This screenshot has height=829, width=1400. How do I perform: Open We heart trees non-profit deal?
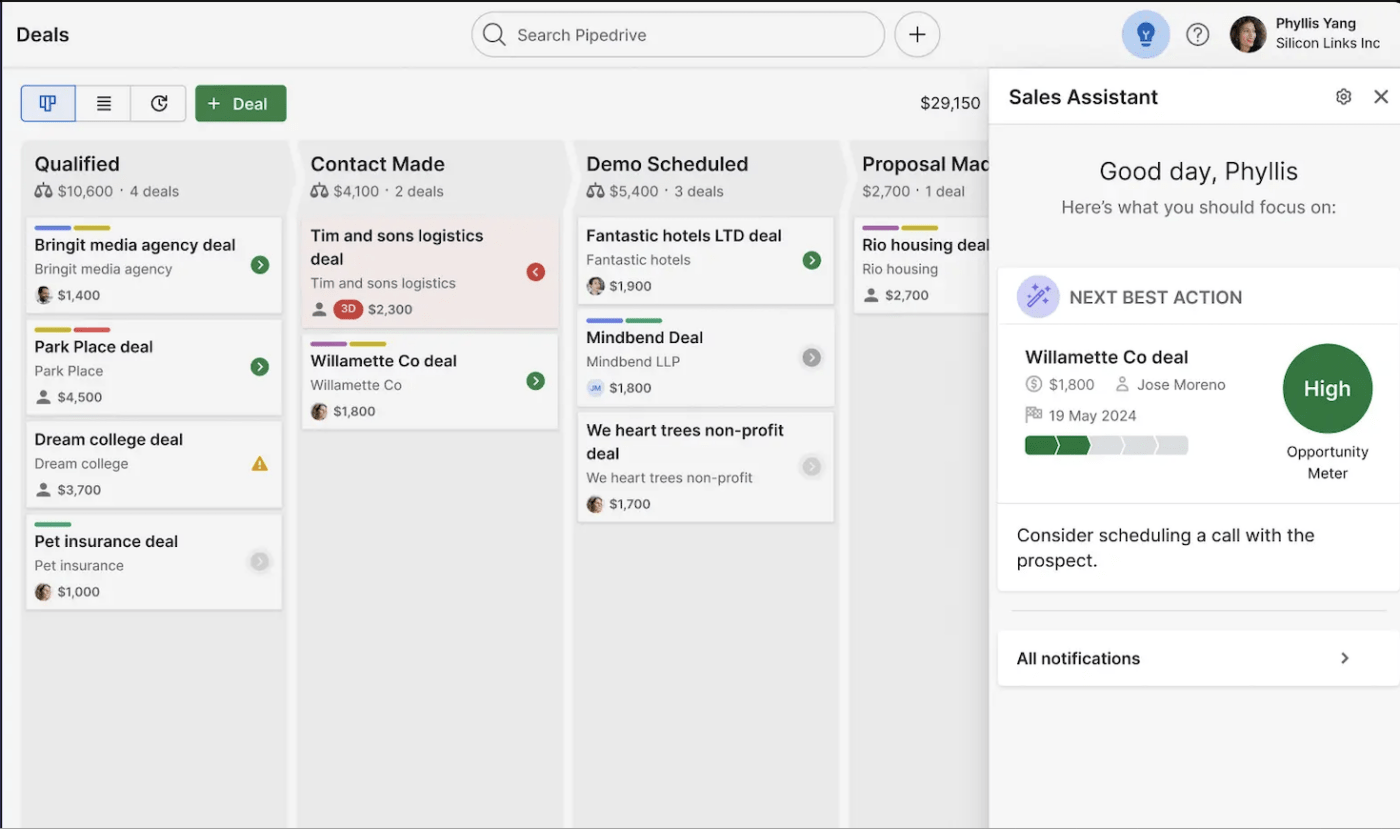pyautogui.click(x=706, y=466)
